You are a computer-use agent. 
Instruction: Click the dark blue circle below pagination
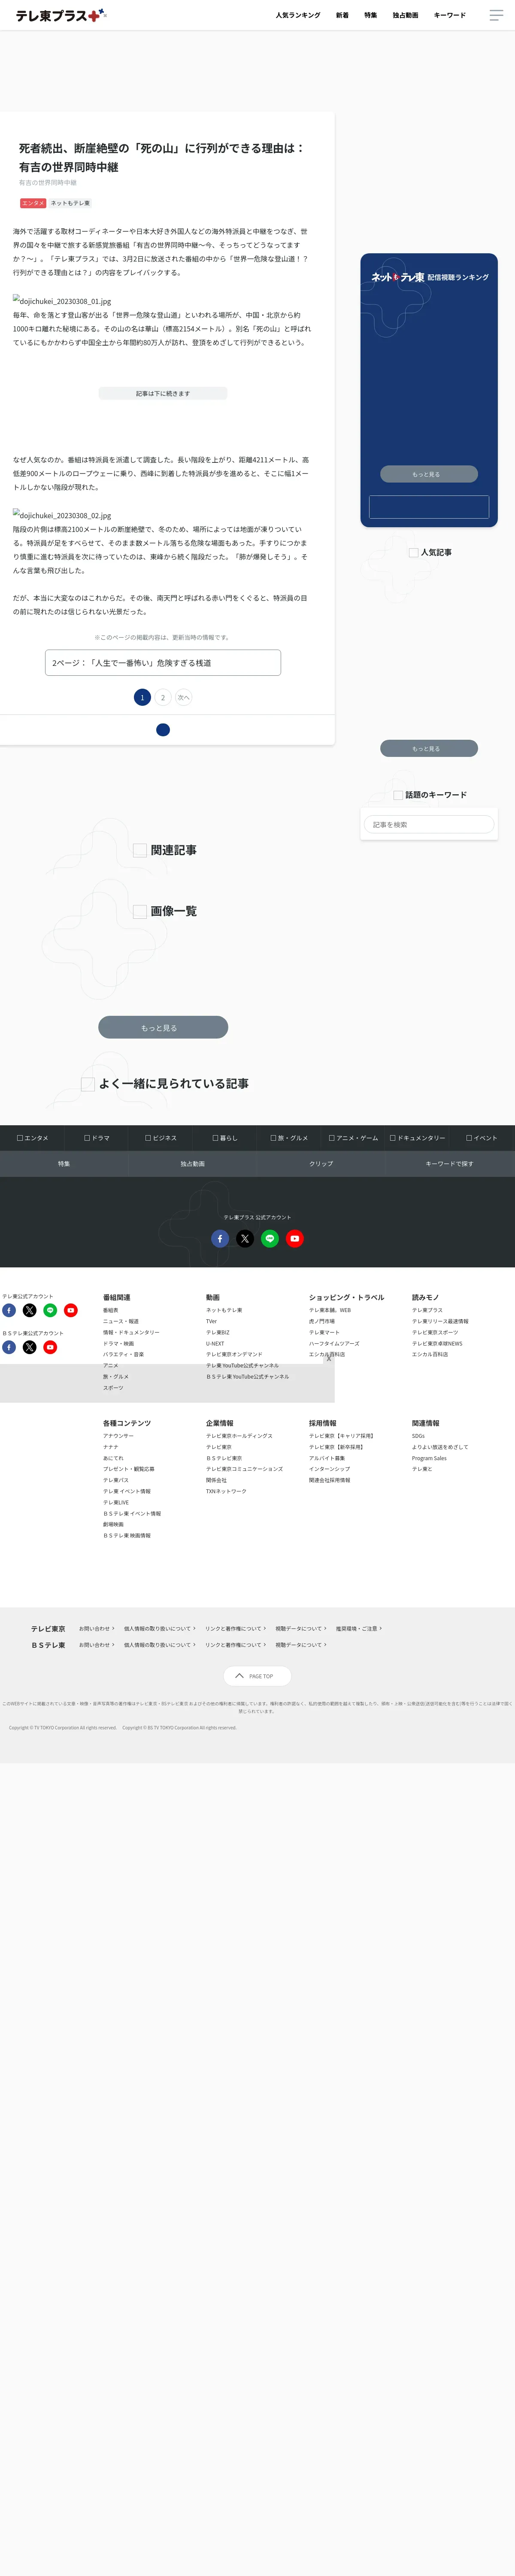tap(163, 730)
